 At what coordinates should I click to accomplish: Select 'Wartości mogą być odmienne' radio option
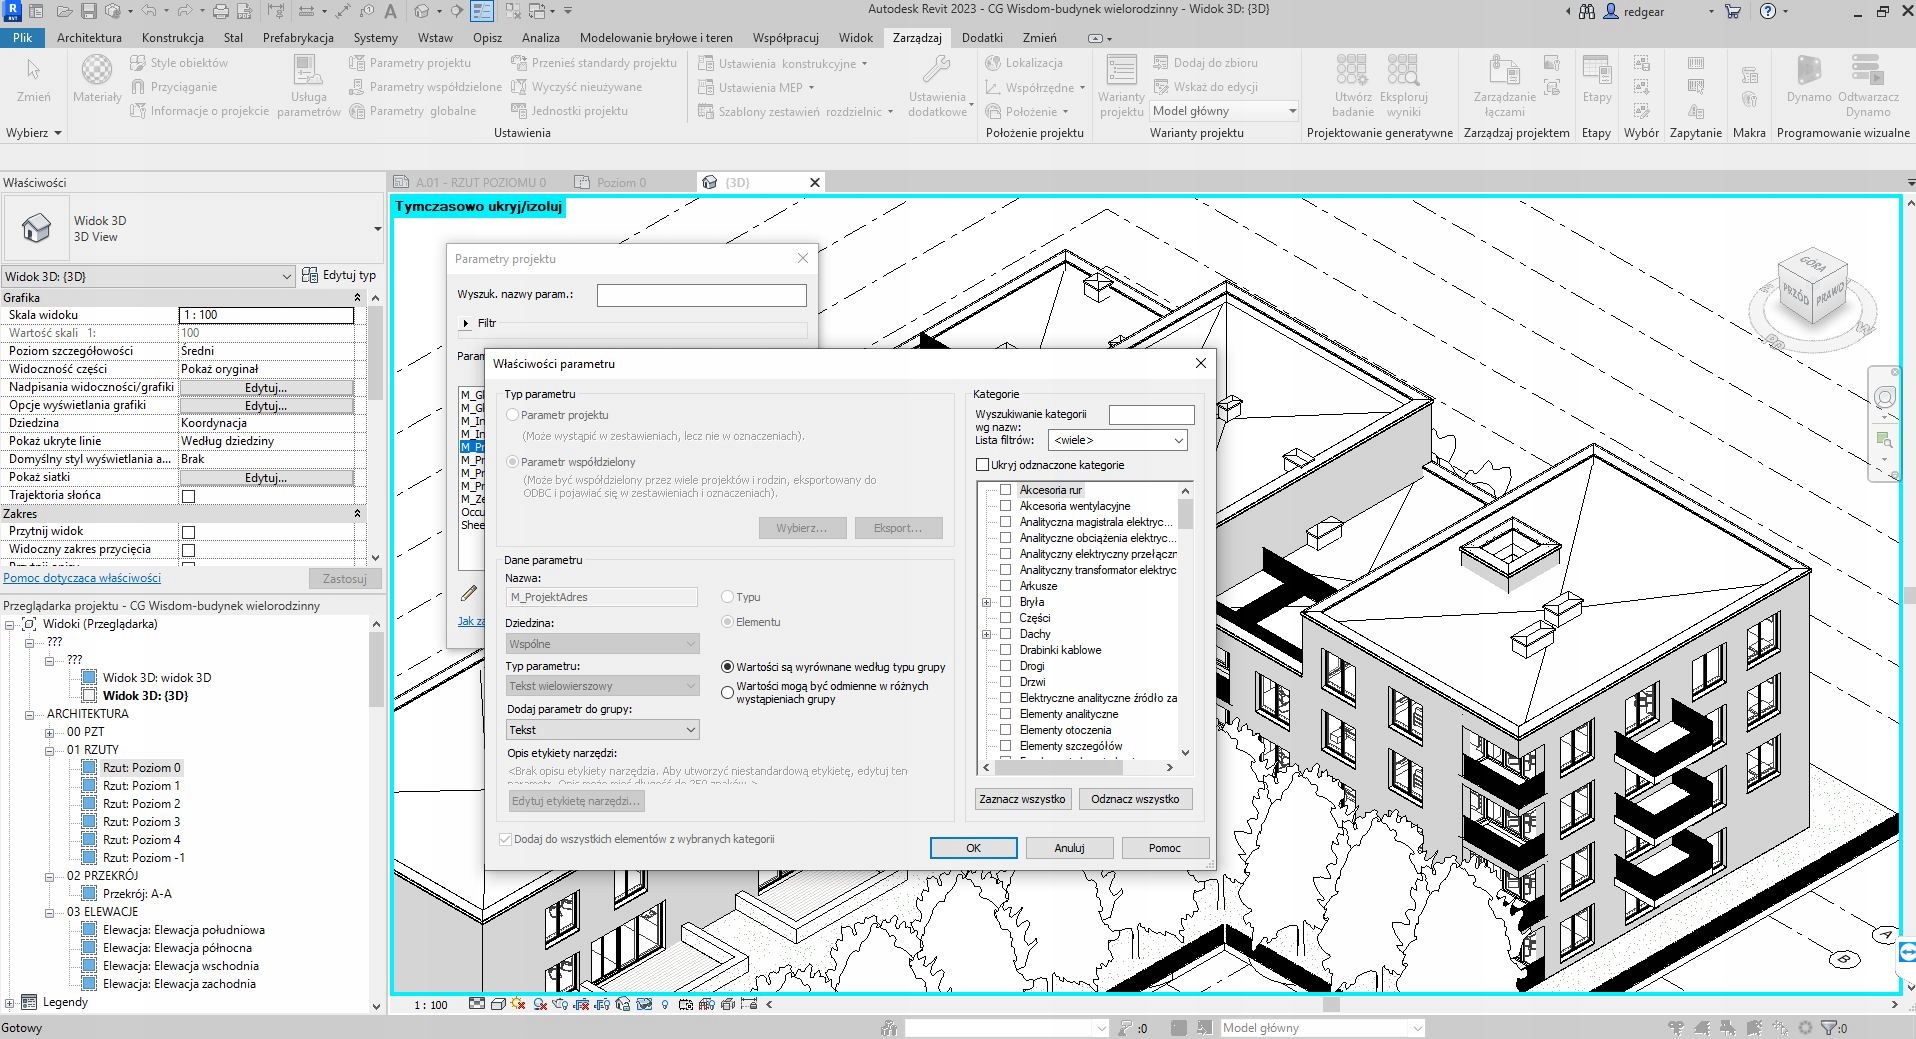[727, 692]
